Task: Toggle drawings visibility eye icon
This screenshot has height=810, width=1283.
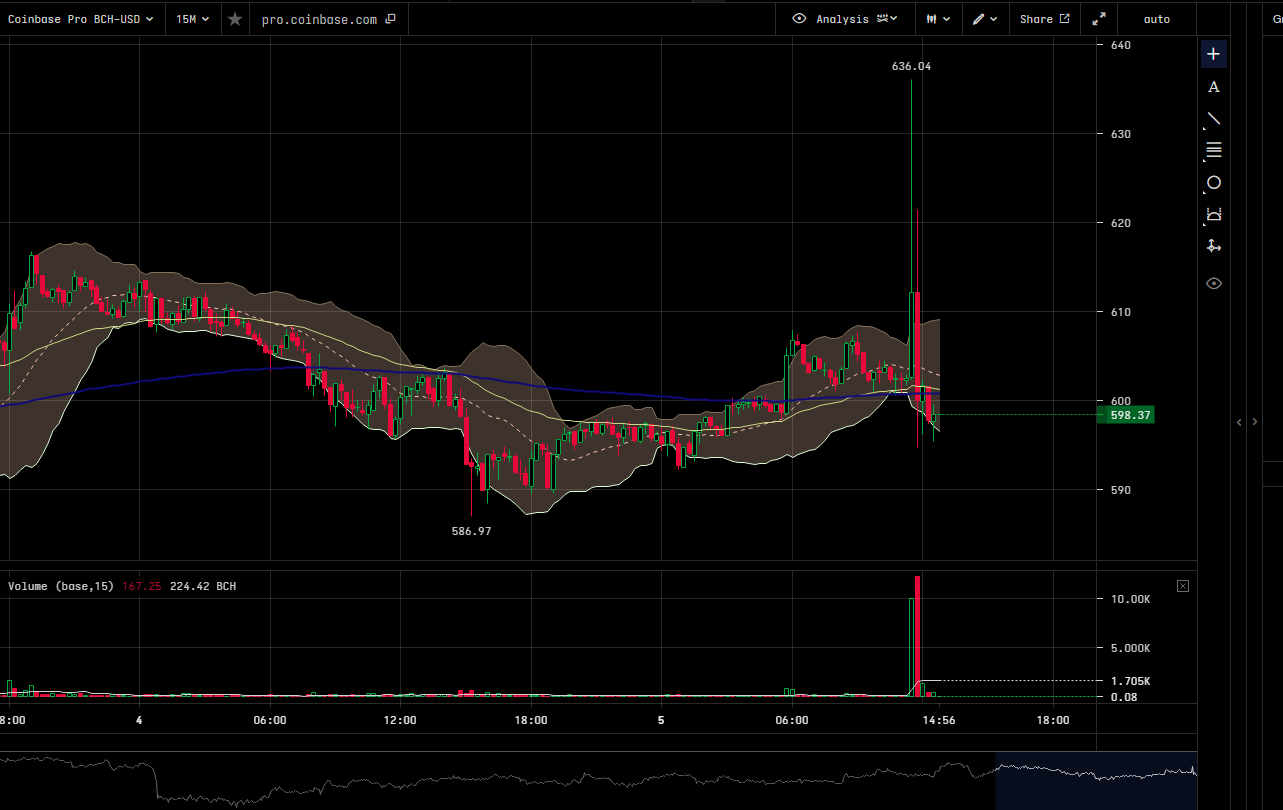Action: [x=1214, y=283]
